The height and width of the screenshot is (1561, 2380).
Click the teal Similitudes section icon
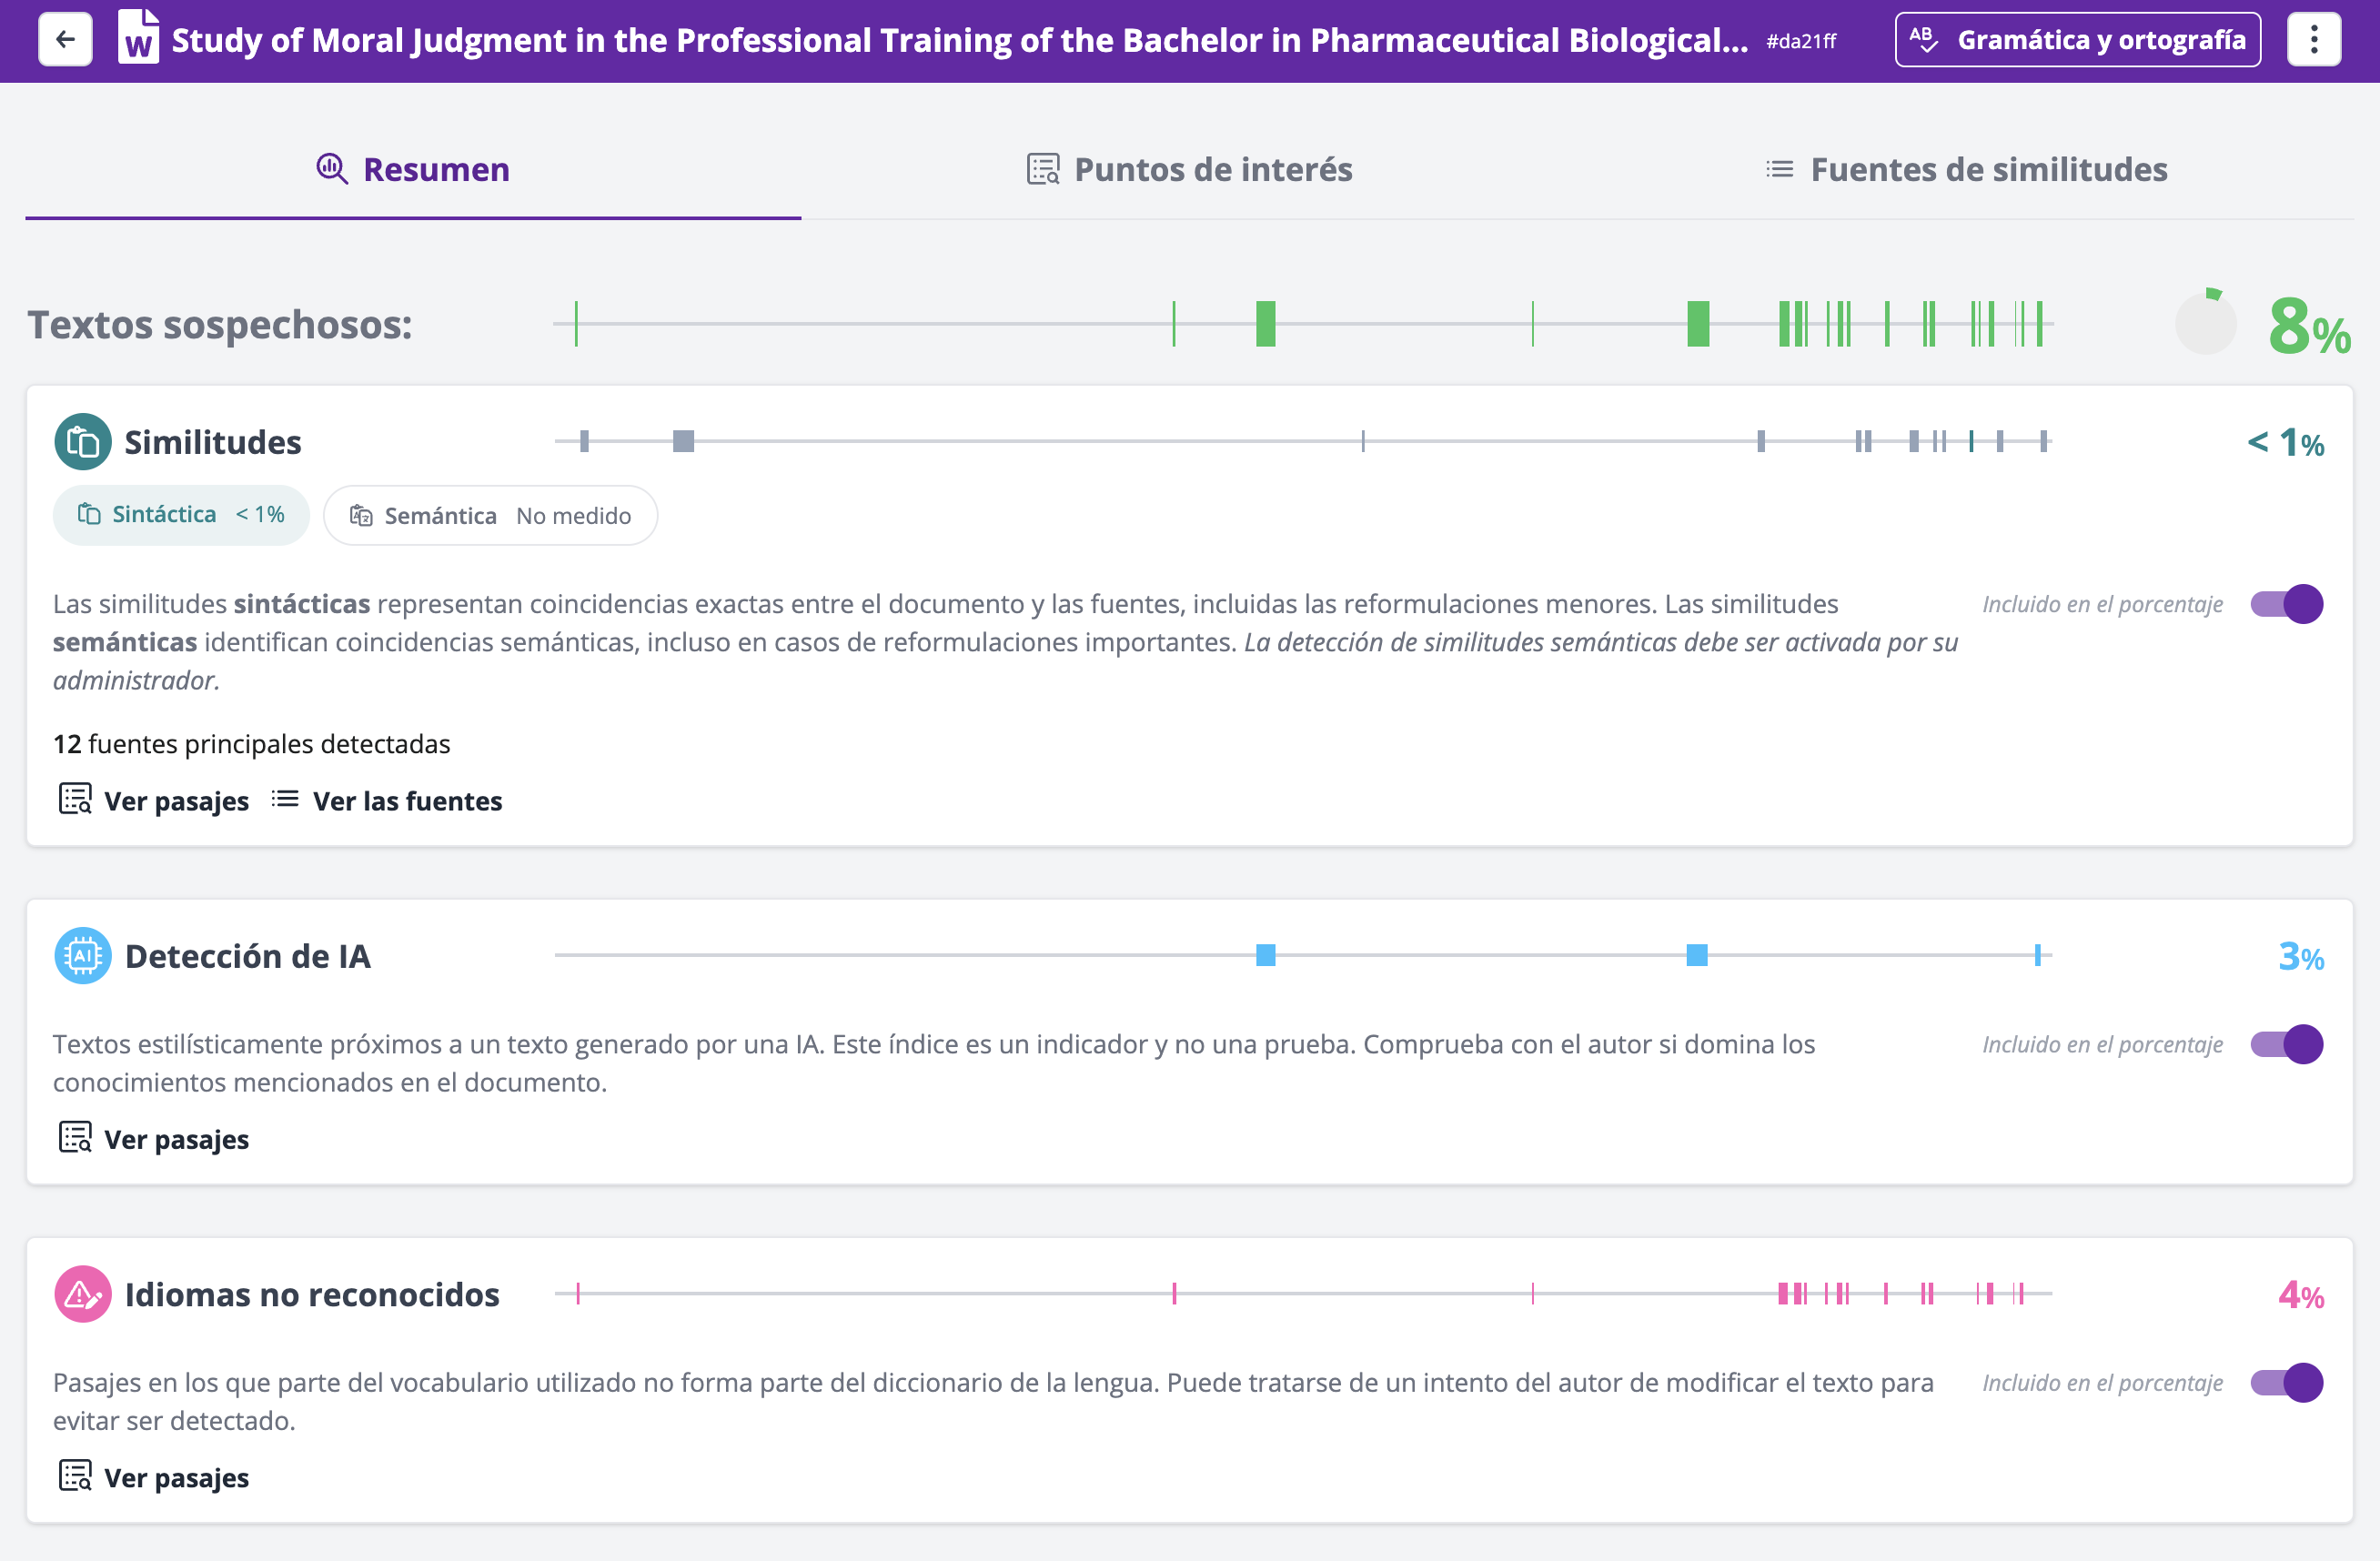(x=83, y=442)
